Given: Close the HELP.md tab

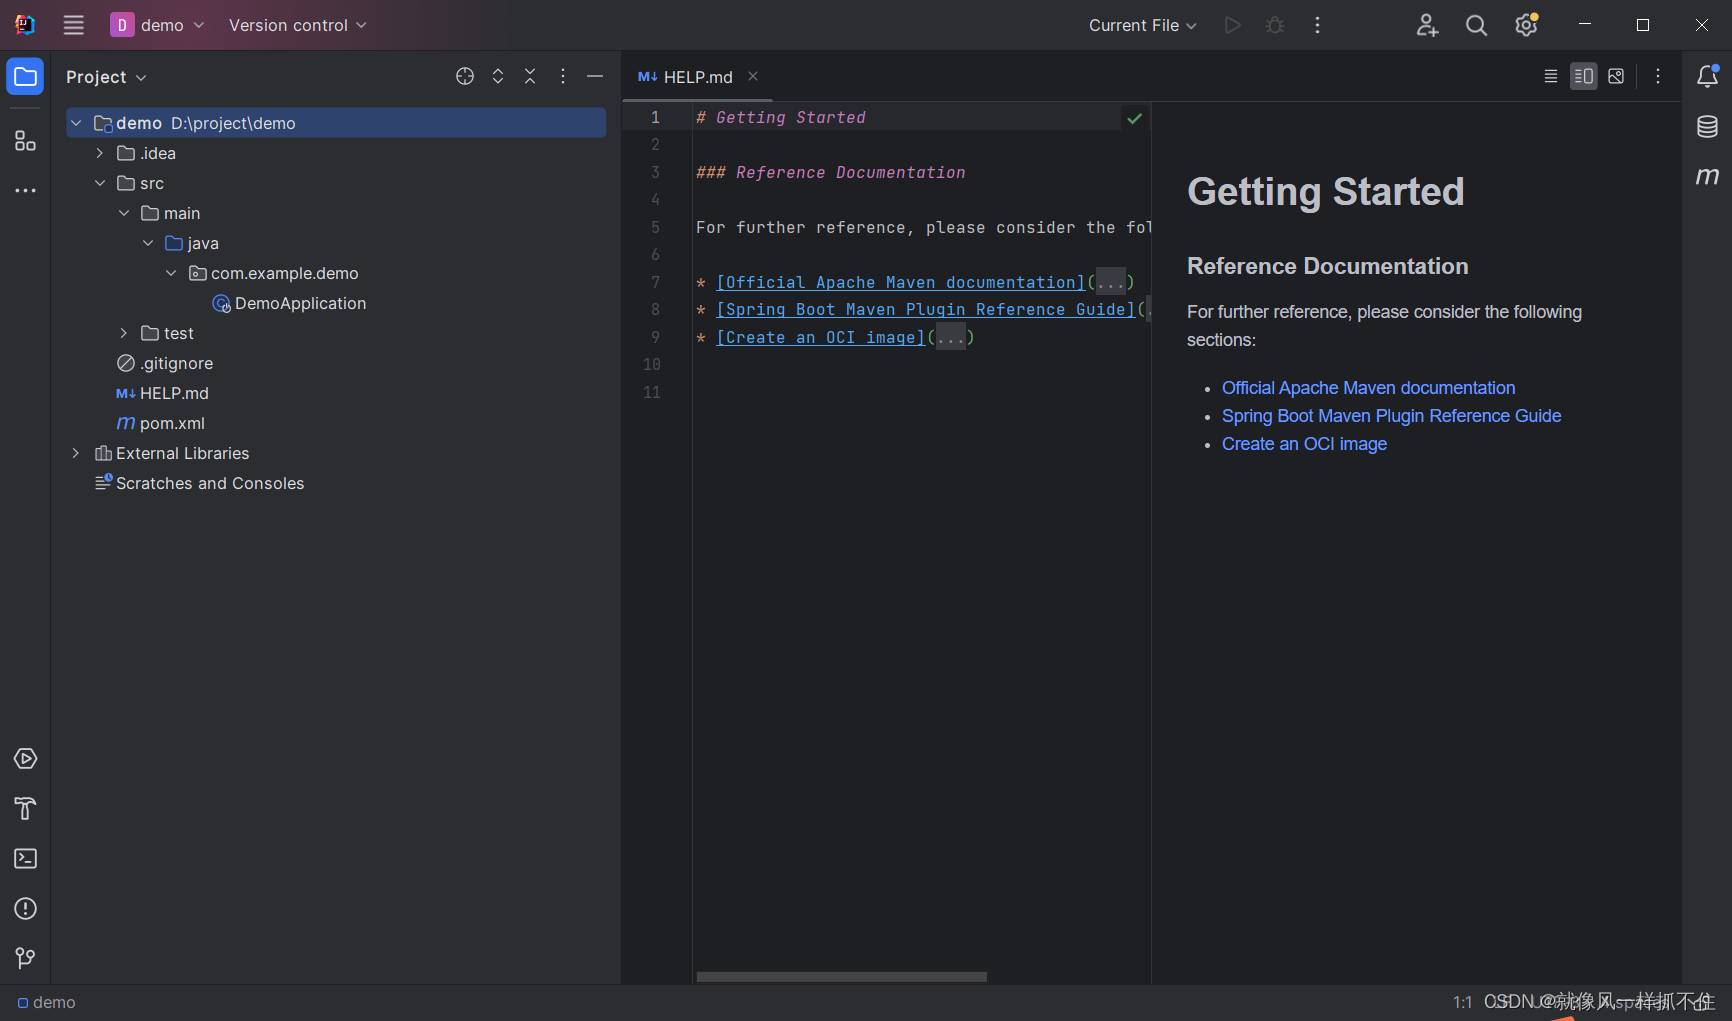Looking at the screenshot, I should point(753,76).
